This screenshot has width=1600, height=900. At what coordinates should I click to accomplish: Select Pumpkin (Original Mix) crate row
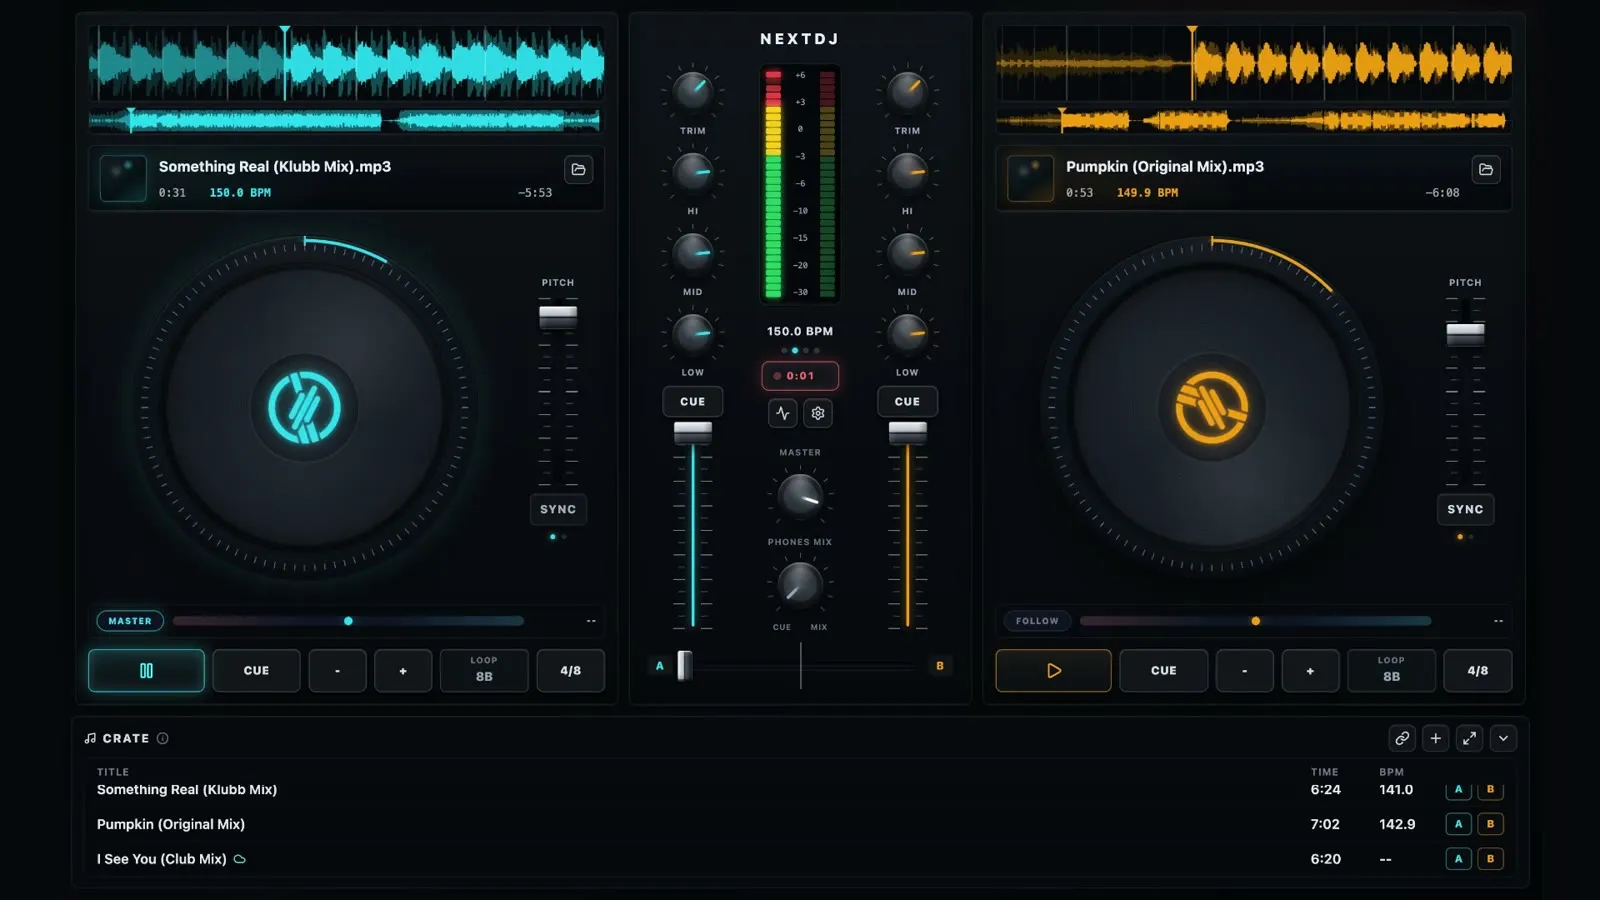pos(798,824)
